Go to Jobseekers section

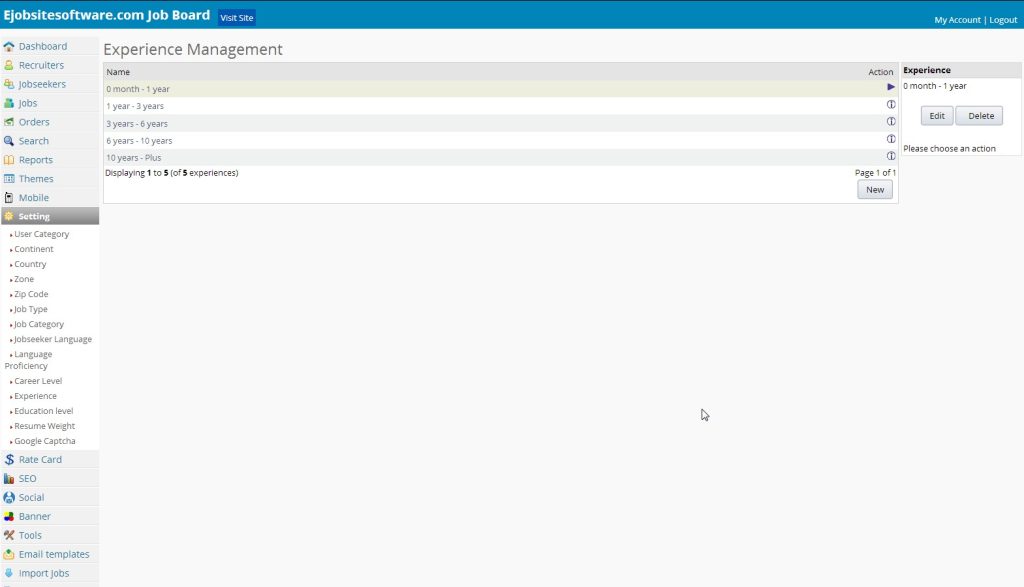42,84
